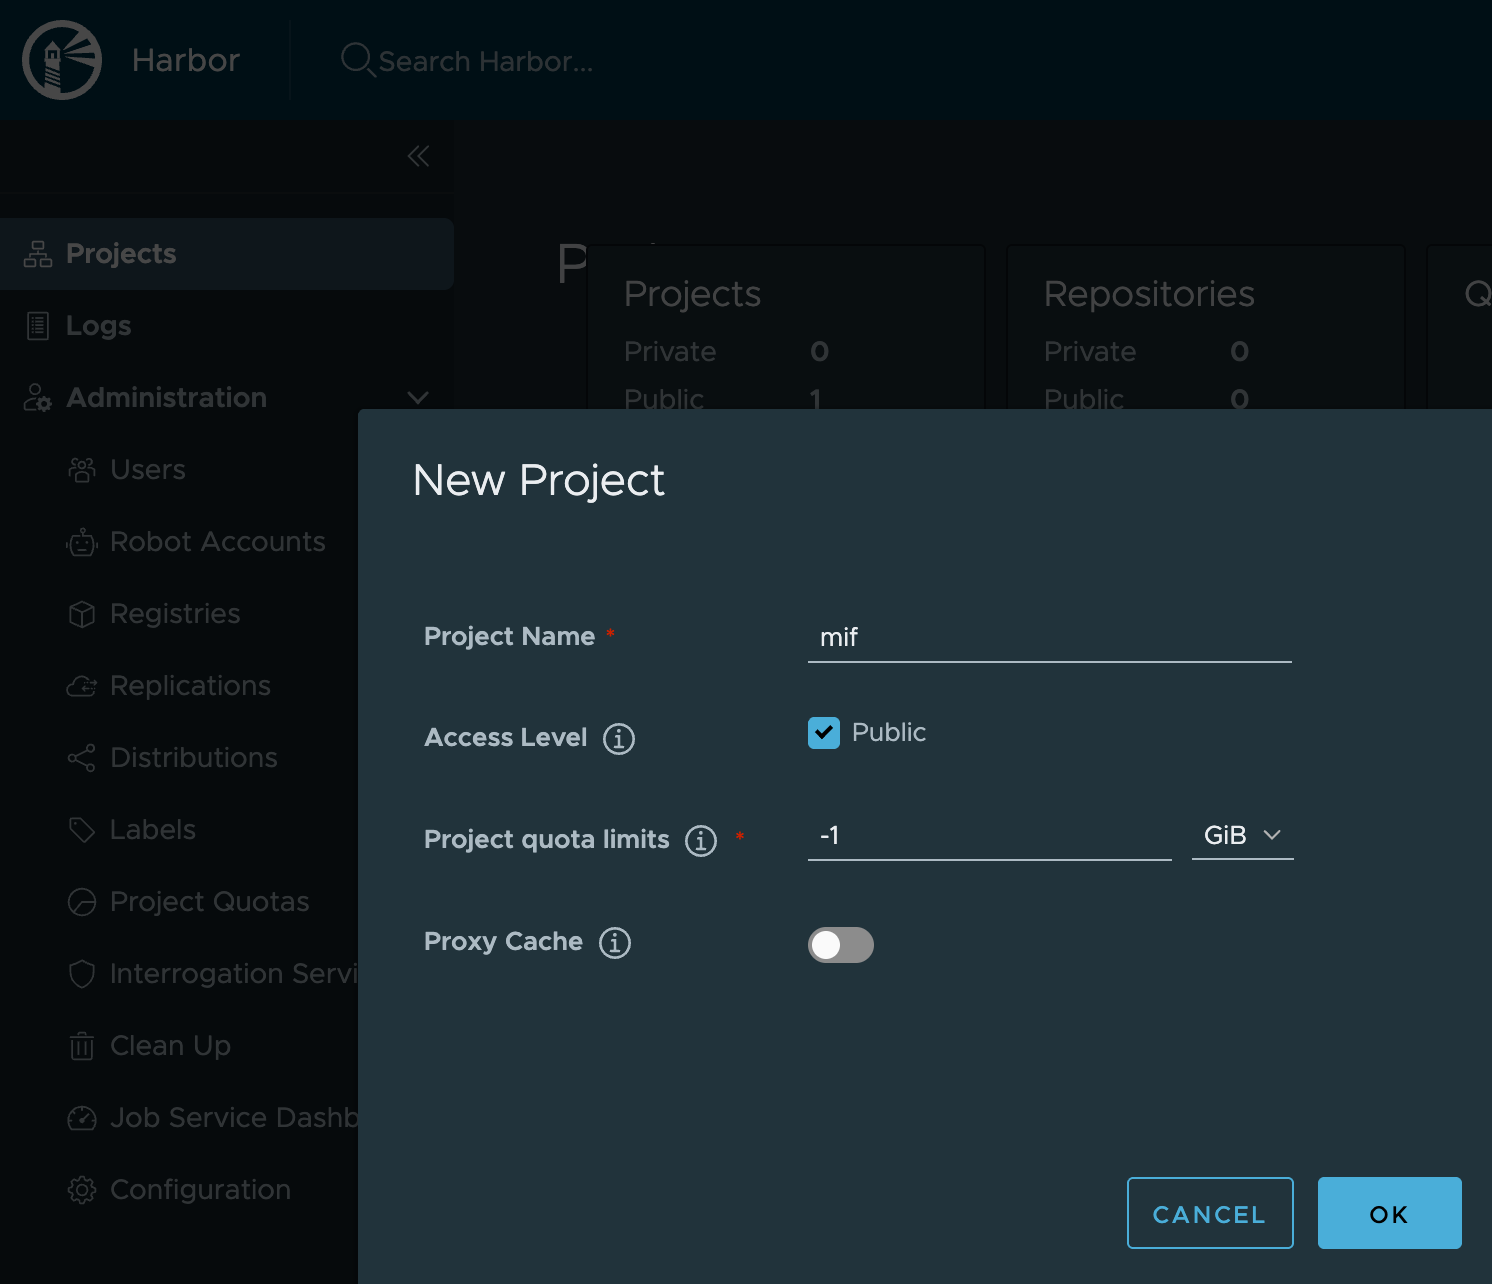The height and width of the screenshot is (1284, 1492).
Task: Enable the Proxy Cache toggle
Action: pyautogui.click(x=841, y=945)
